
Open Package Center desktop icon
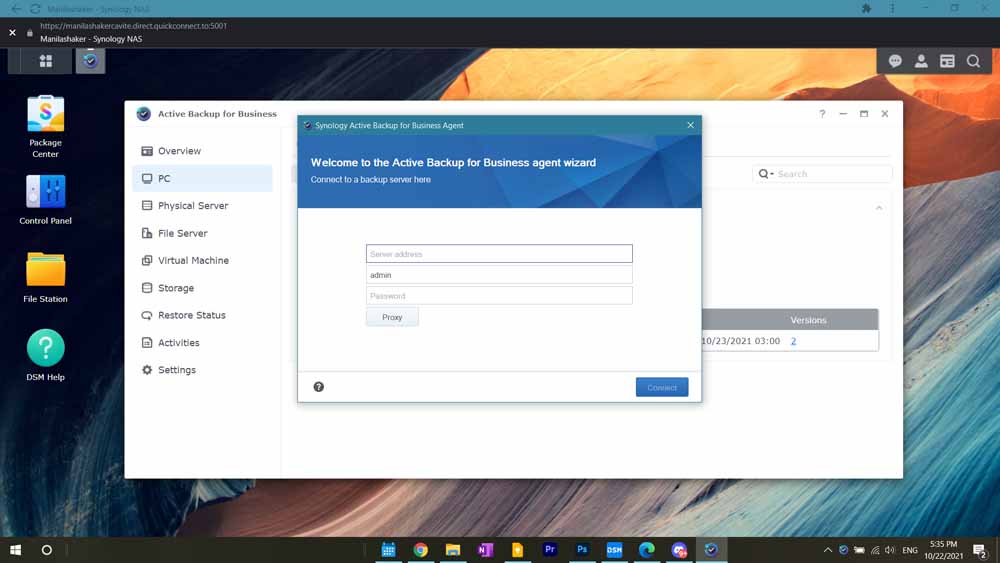tap(45, 126)
